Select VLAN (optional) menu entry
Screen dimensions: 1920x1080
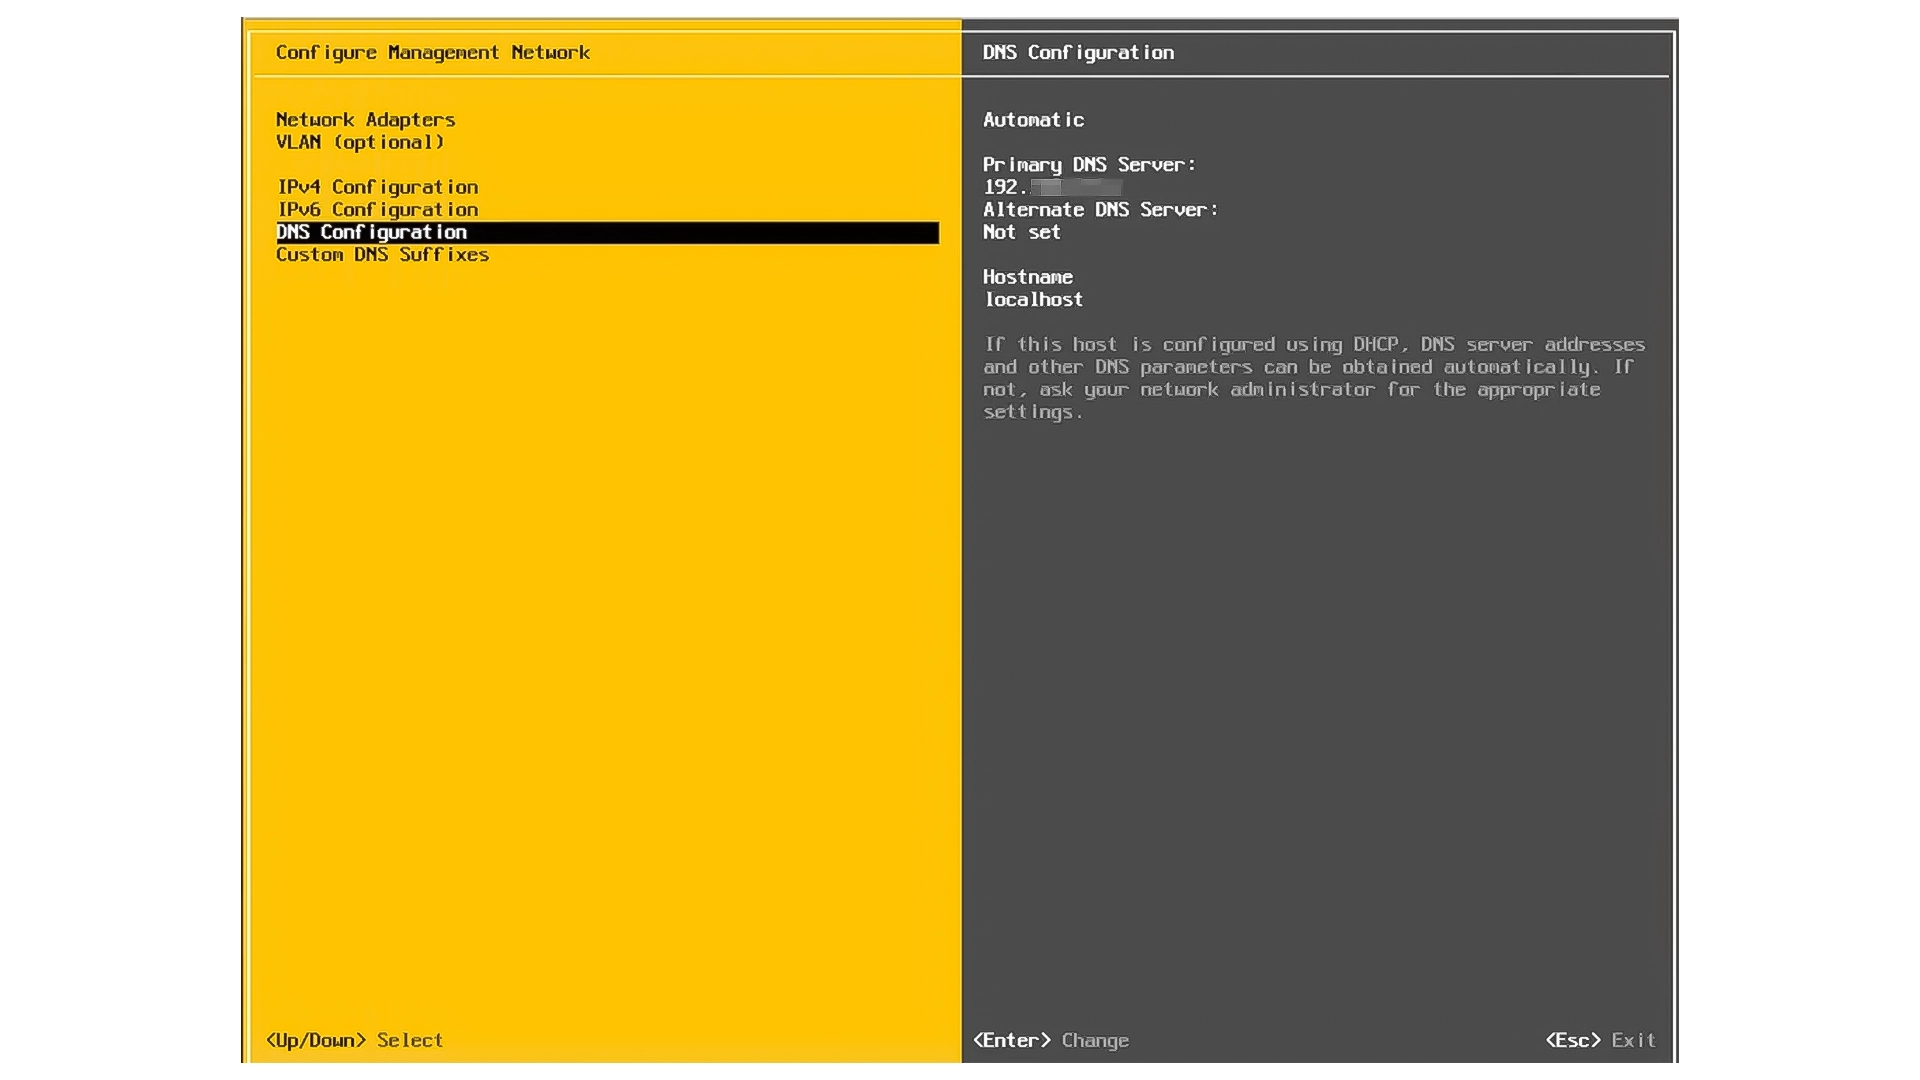[x=359, y=142]
